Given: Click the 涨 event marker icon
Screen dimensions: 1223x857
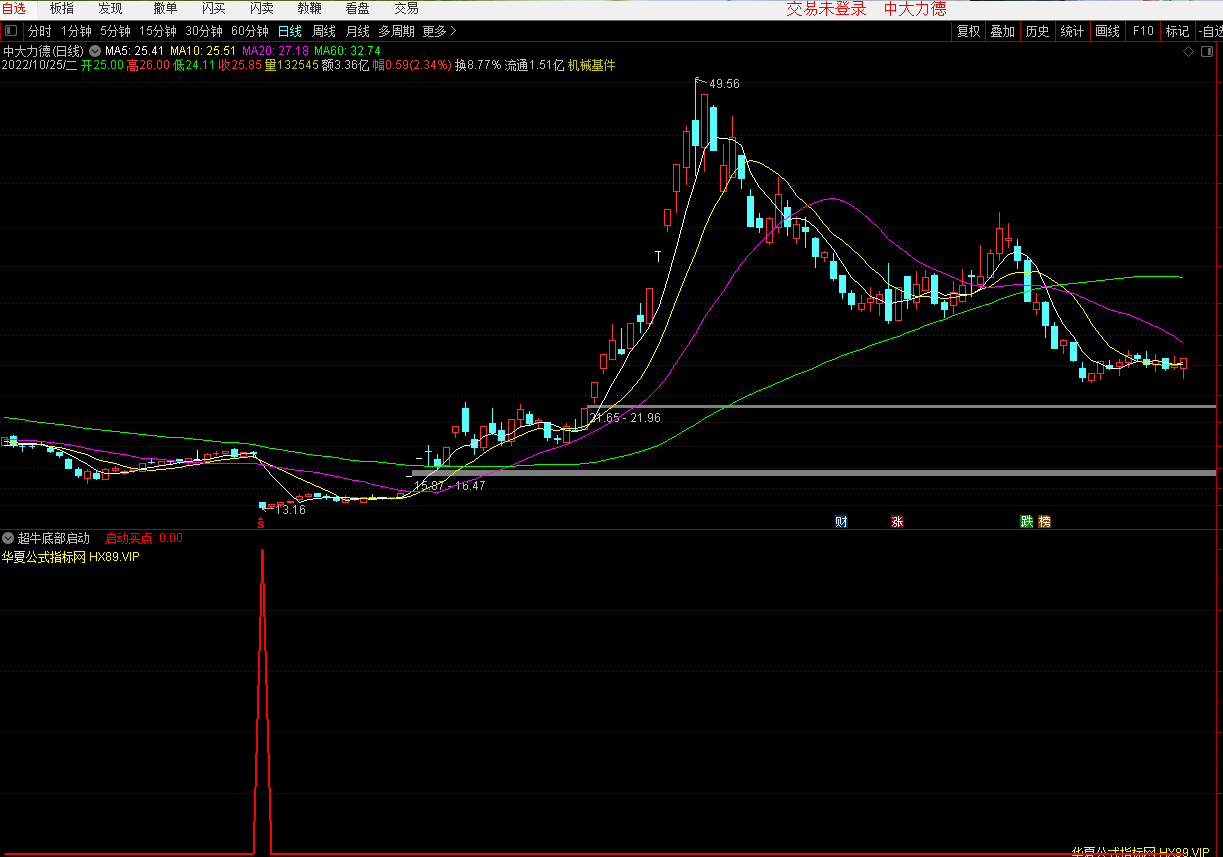Looking at the screenshot, I should coord(897,521).
